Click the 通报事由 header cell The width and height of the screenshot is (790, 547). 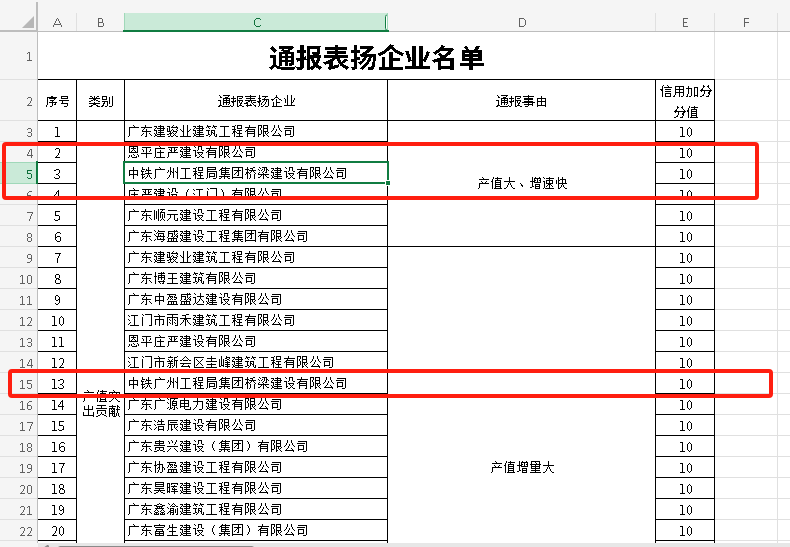pyautogui.click(x=521, y=101)
